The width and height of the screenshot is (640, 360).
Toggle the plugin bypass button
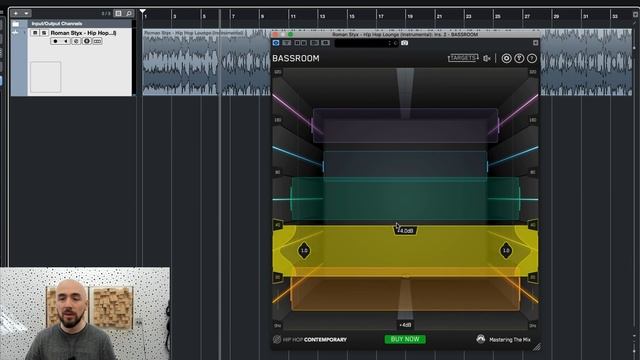(x=287, y=43)
